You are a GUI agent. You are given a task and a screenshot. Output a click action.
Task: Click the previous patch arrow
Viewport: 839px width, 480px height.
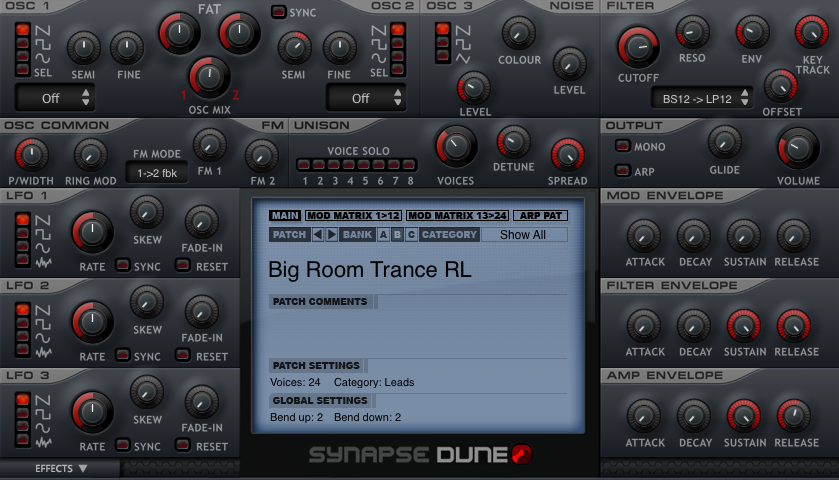click(318, 234)
